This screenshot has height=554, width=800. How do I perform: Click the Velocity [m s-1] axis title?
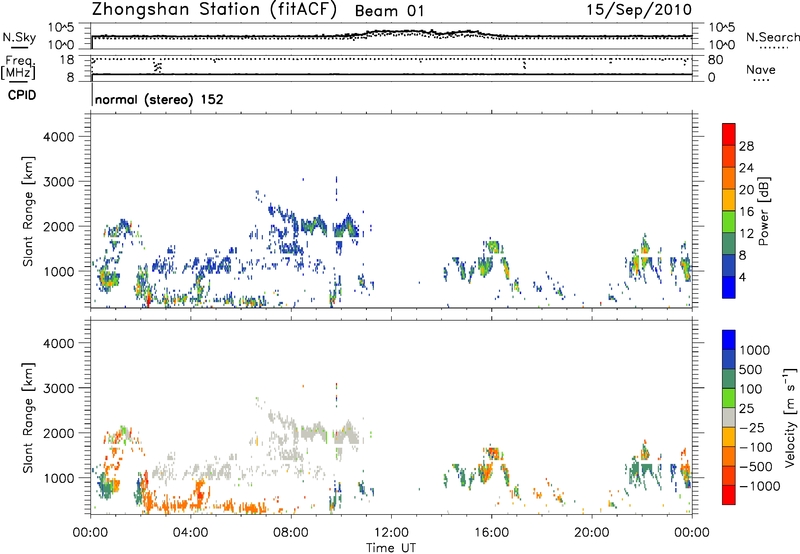coord(790,417)
